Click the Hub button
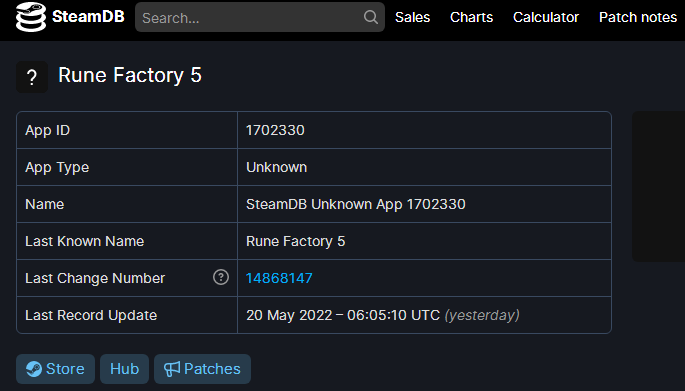The image size is (685, 391). pyautogui.click(x=125, y=369)
